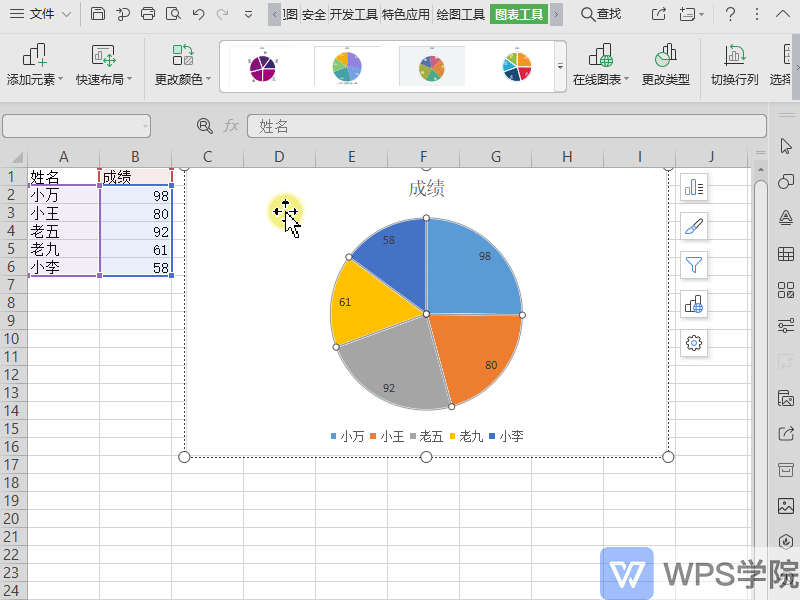Switch to the 开发工具 Developer Tools tab
The image size is (800, 600).
coord(353,14)
